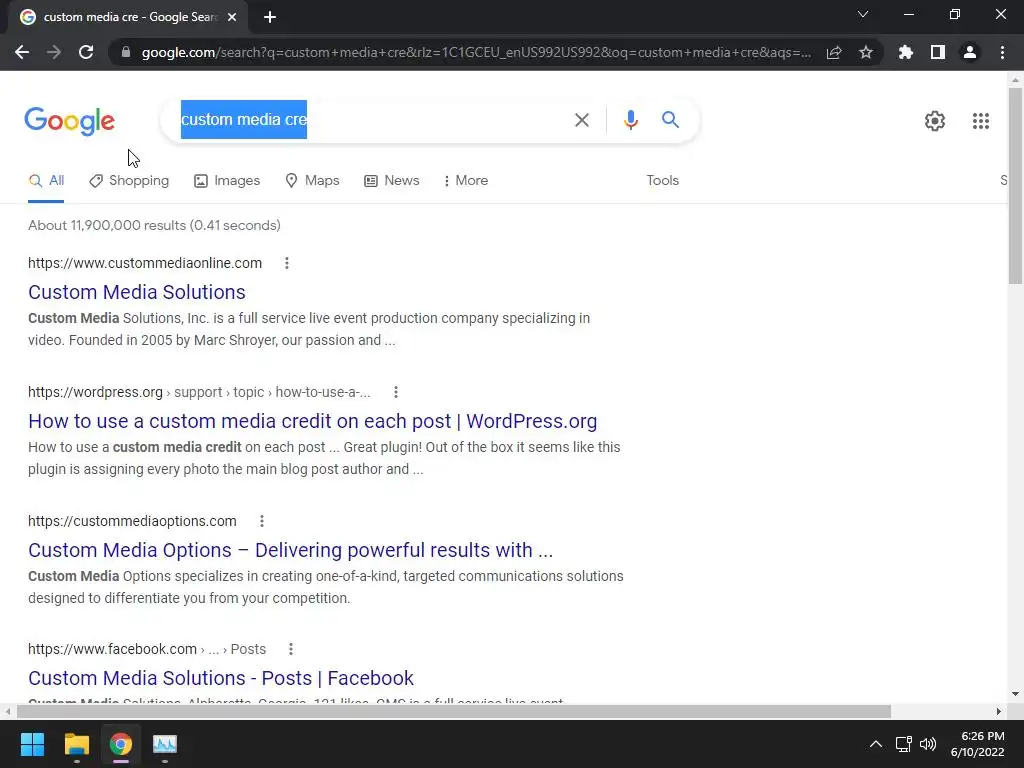The height and width of the screenshot is (768, 1024).
Task: Open File Explorer from the taskbar
Action: tap(76, 744)
